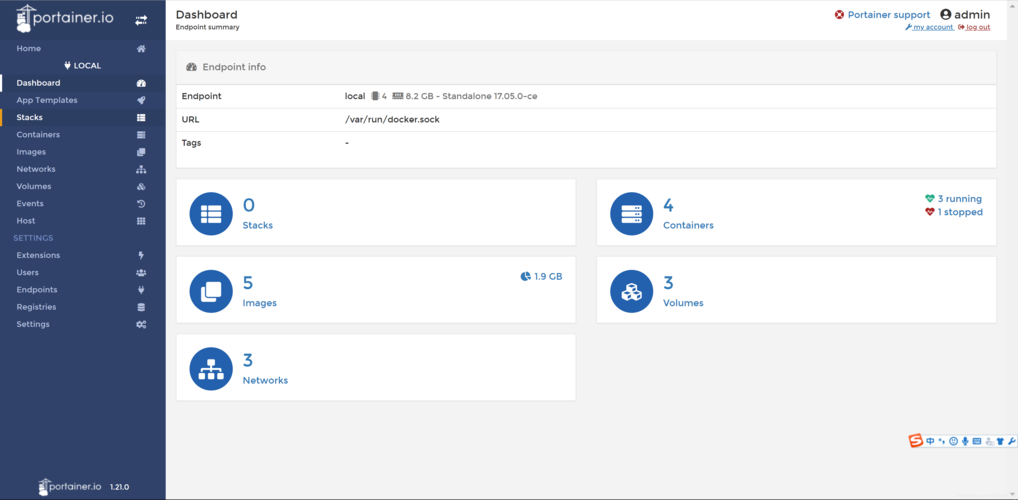Image resolution: width=1018 pixels, height=500 pixels.
Task: Click the Containers server icon in sidebar
Action: coord(141,135)
